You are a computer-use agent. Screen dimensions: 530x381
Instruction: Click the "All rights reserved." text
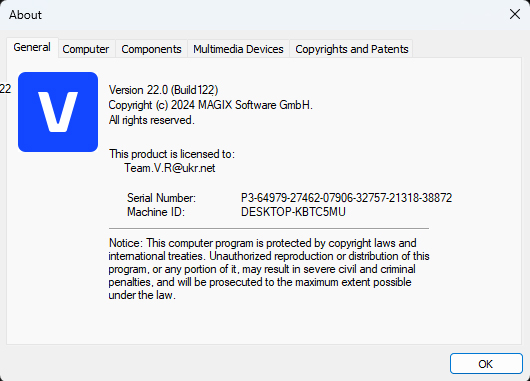[x=151, y=120]
